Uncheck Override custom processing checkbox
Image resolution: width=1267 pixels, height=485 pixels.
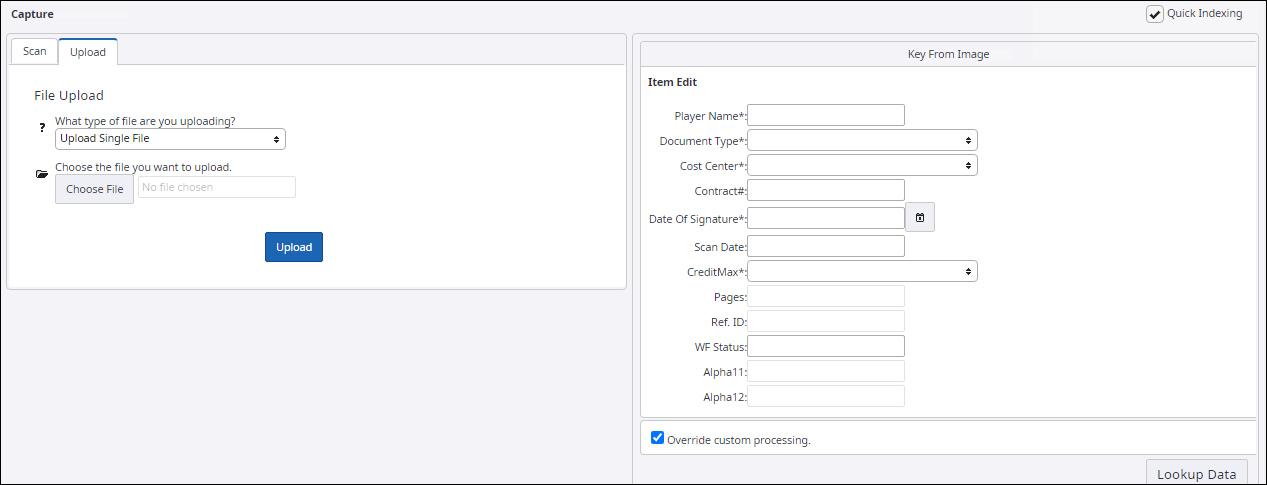click(657, 438)
